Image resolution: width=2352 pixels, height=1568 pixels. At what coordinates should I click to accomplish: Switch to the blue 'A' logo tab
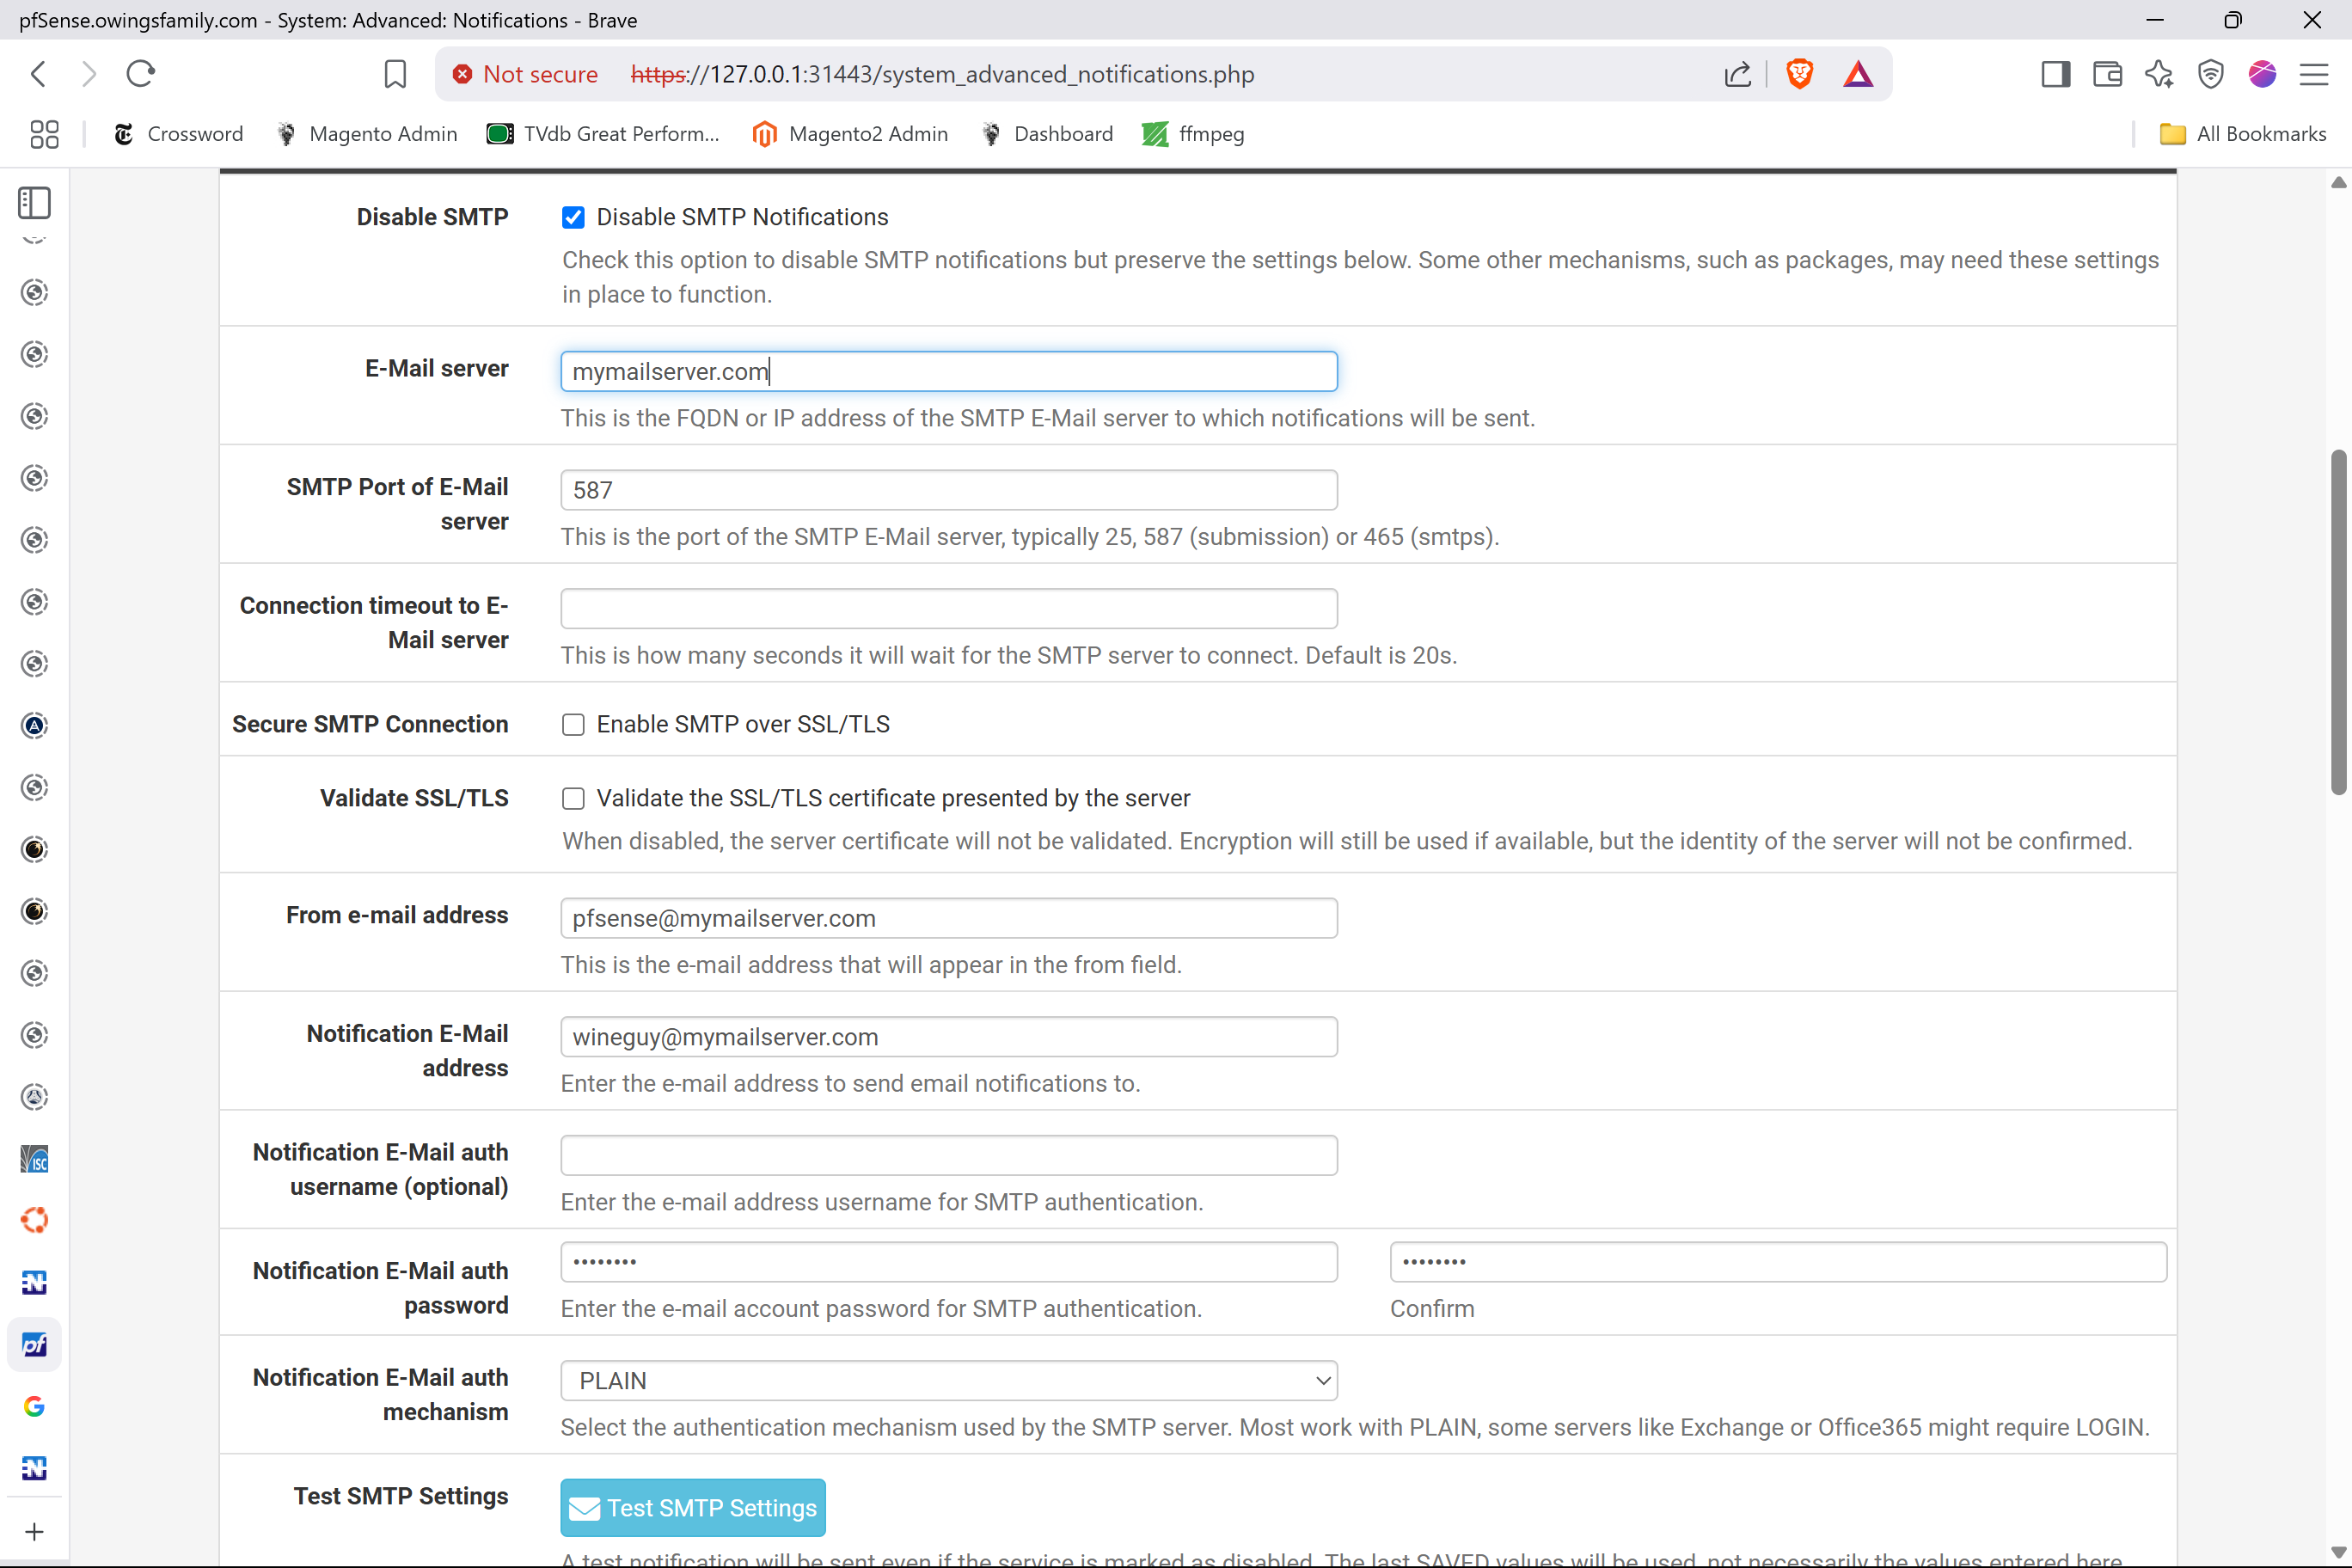[35, 726]
